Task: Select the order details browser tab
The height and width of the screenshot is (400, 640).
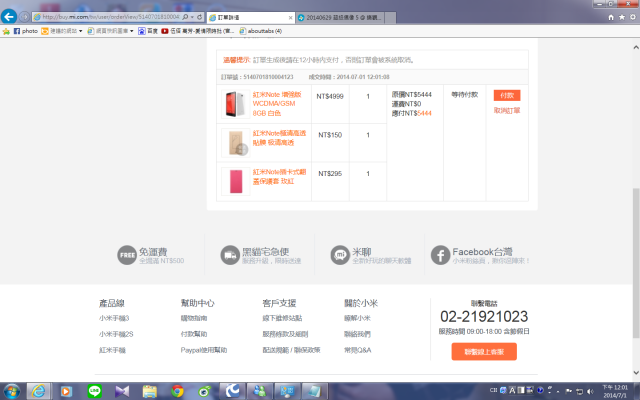Action: click(x=250, y=18)
